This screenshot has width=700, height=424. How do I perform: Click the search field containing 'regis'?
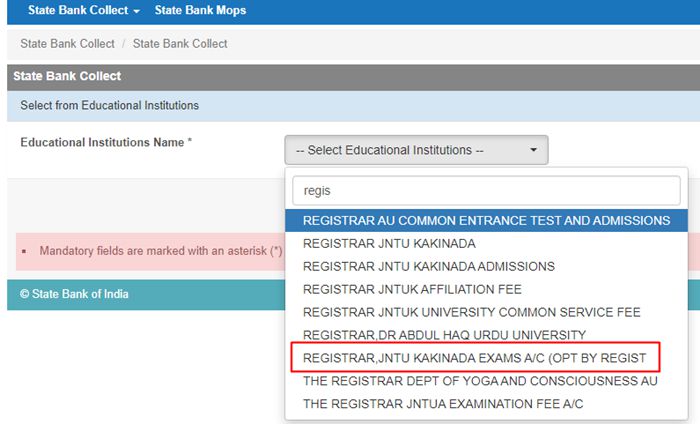click(487, 191)
